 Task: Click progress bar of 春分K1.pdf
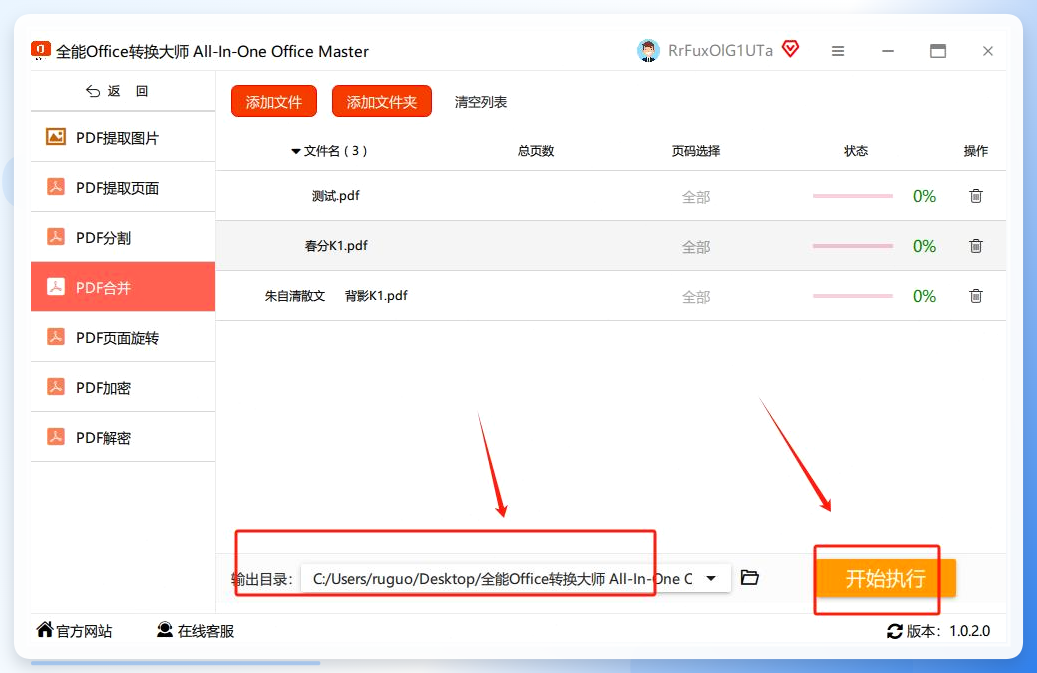point(852,246)
